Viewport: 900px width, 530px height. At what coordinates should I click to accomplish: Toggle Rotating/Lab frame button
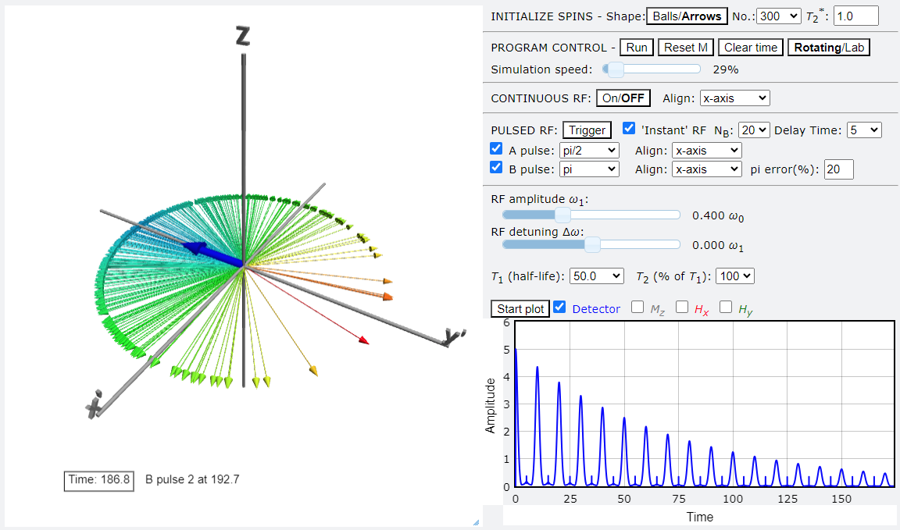[826, 48]
